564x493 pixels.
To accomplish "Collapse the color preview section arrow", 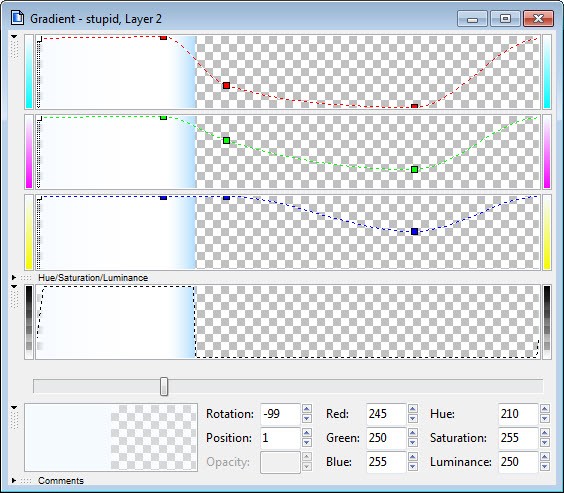I will [x=14, y=407].
